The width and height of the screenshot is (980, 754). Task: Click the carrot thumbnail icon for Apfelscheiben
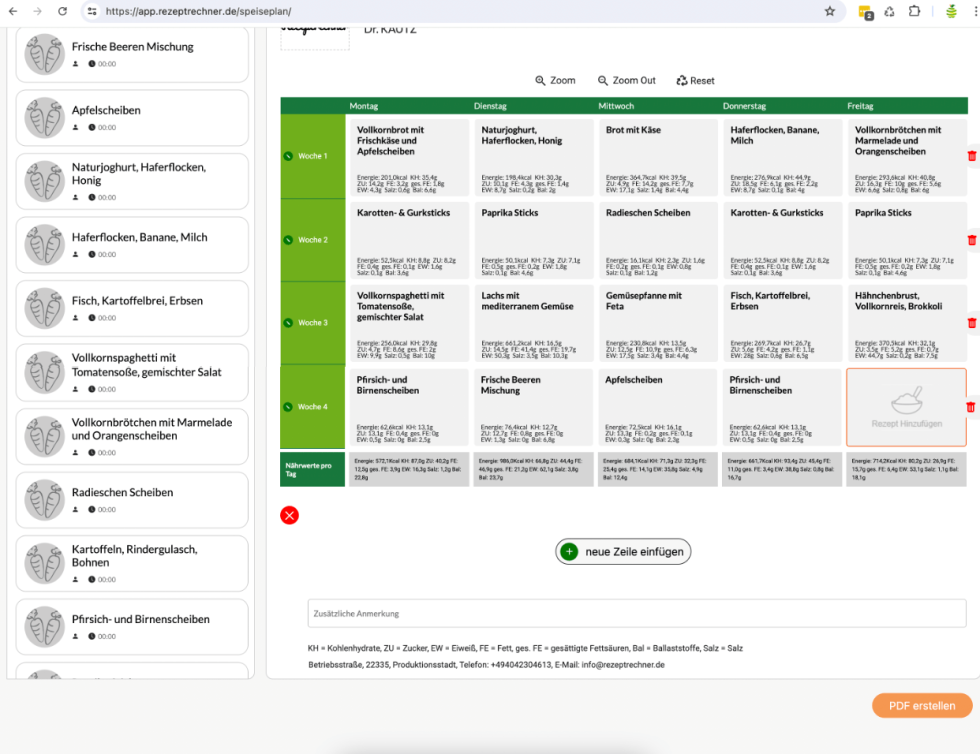(x=44, y=117)
